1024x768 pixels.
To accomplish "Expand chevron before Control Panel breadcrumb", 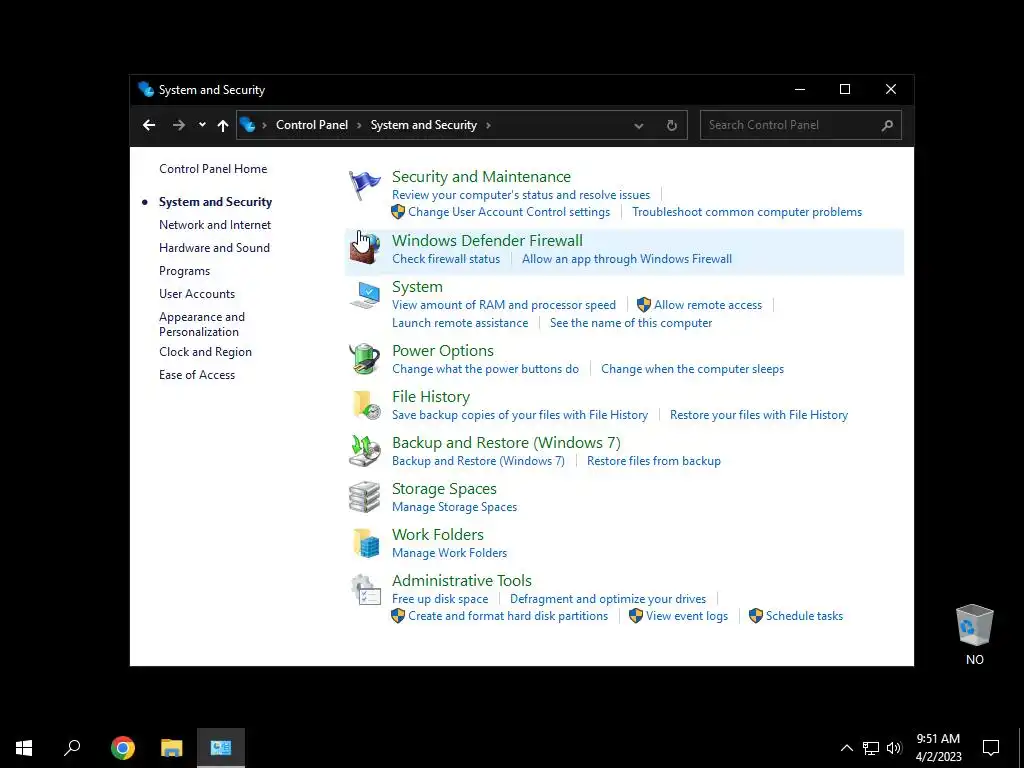I will point(264,125).
